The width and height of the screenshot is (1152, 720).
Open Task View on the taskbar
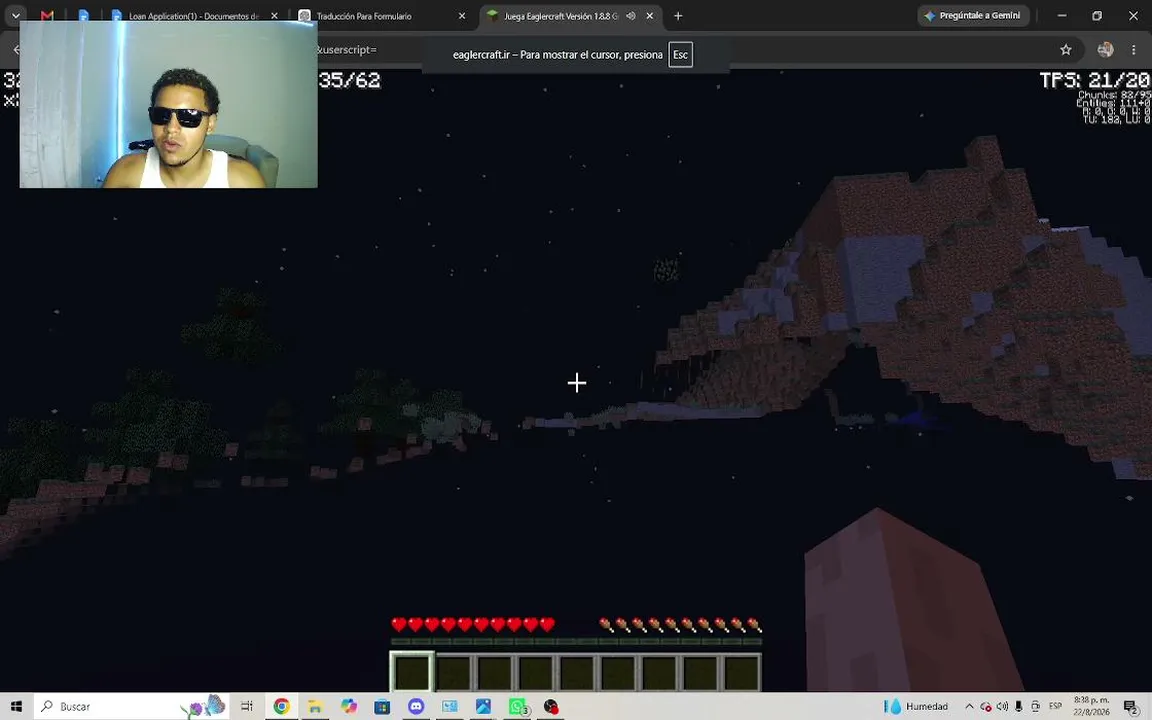coord(247,706)
